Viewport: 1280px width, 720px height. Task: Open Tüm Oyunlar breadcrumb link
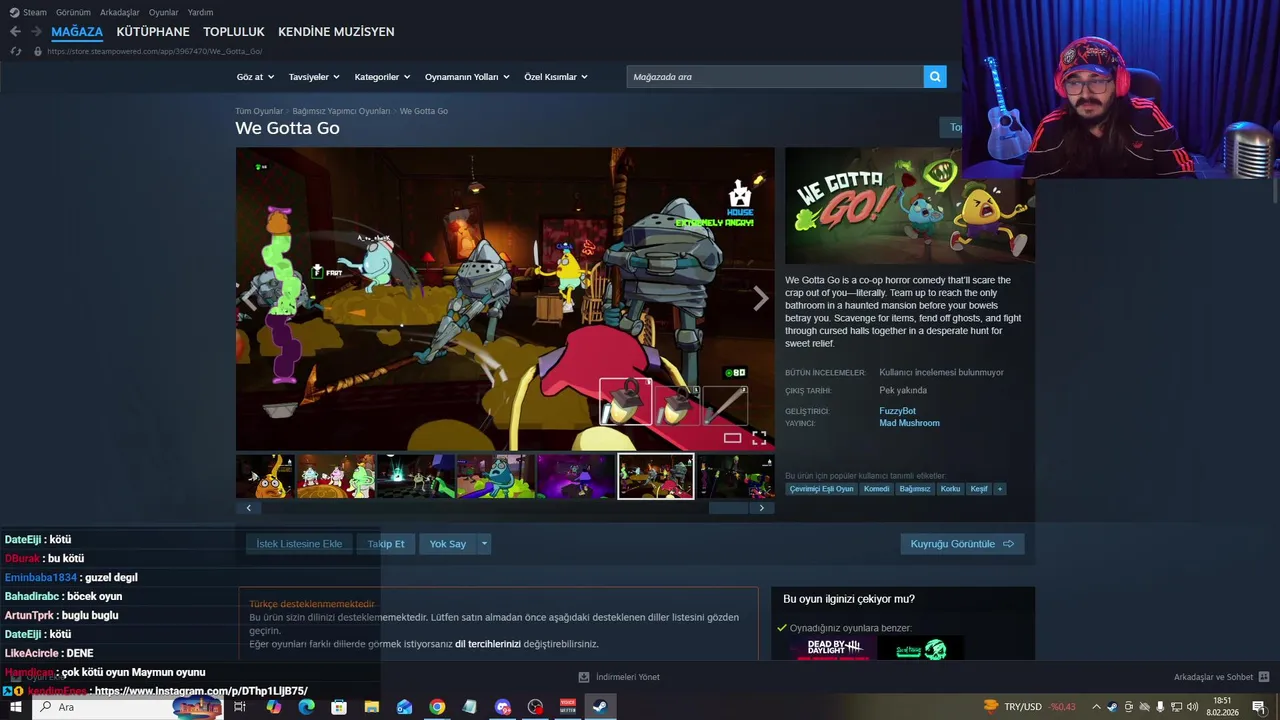(259, 111)
